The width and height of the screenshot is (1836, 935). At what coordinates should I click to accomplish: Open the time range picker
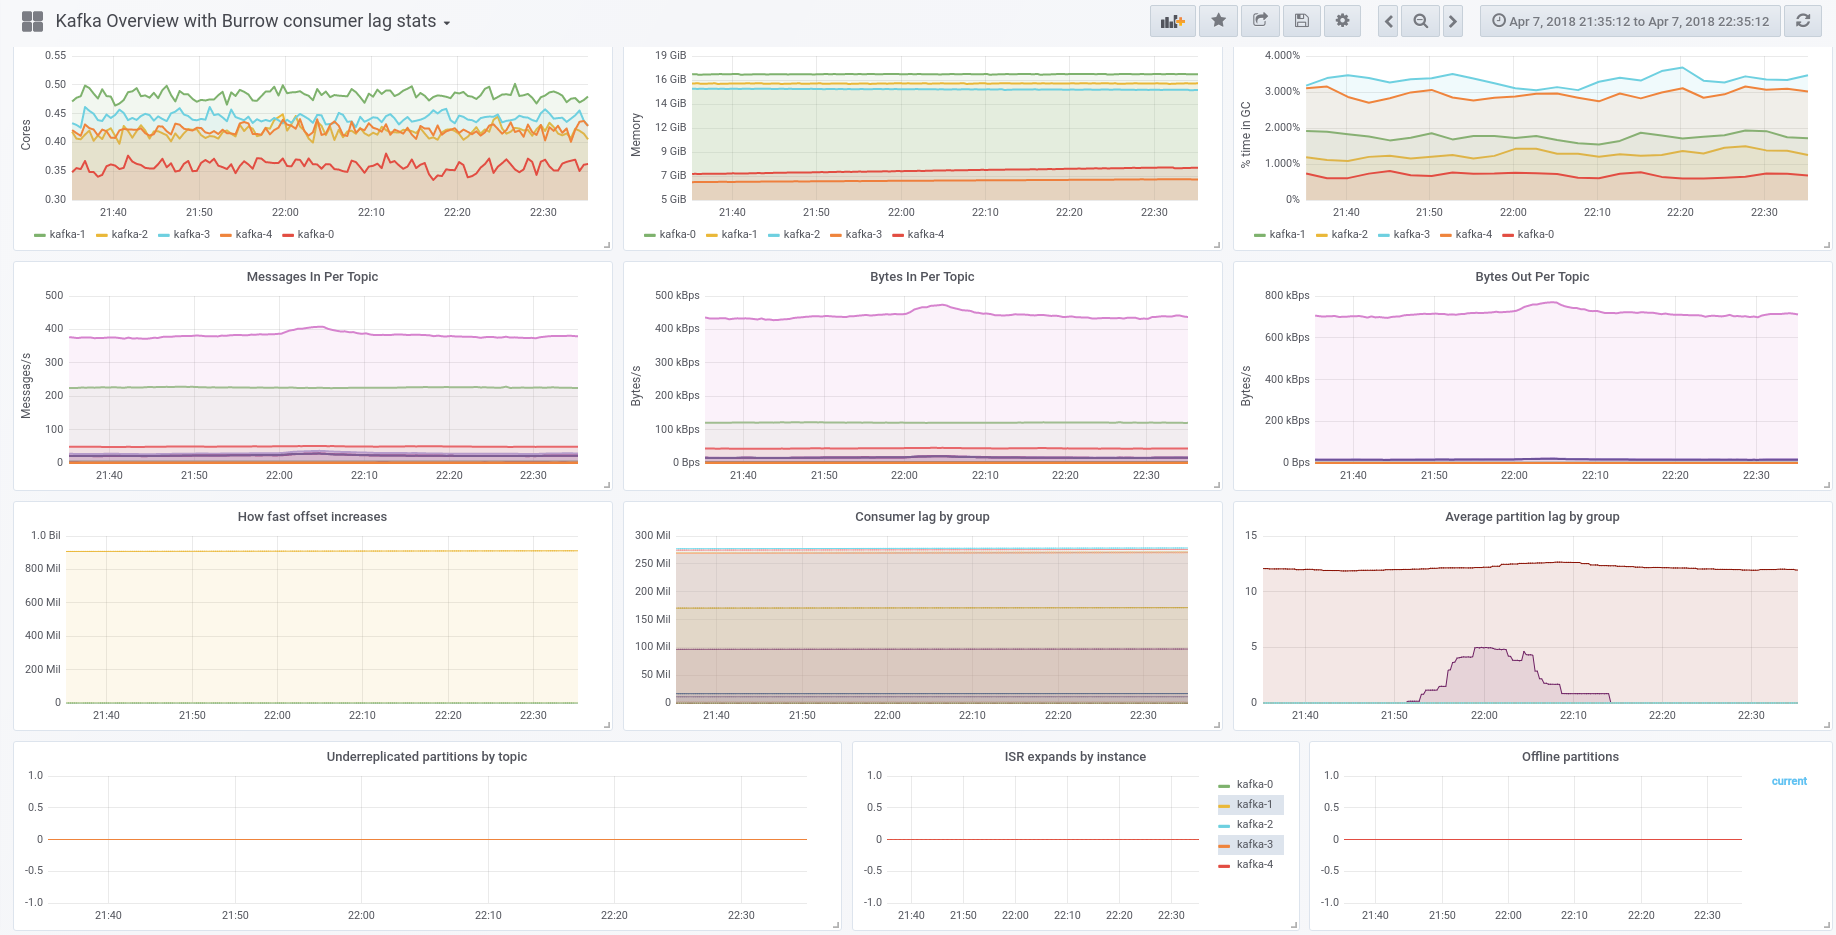click(x=1630, y=21)
